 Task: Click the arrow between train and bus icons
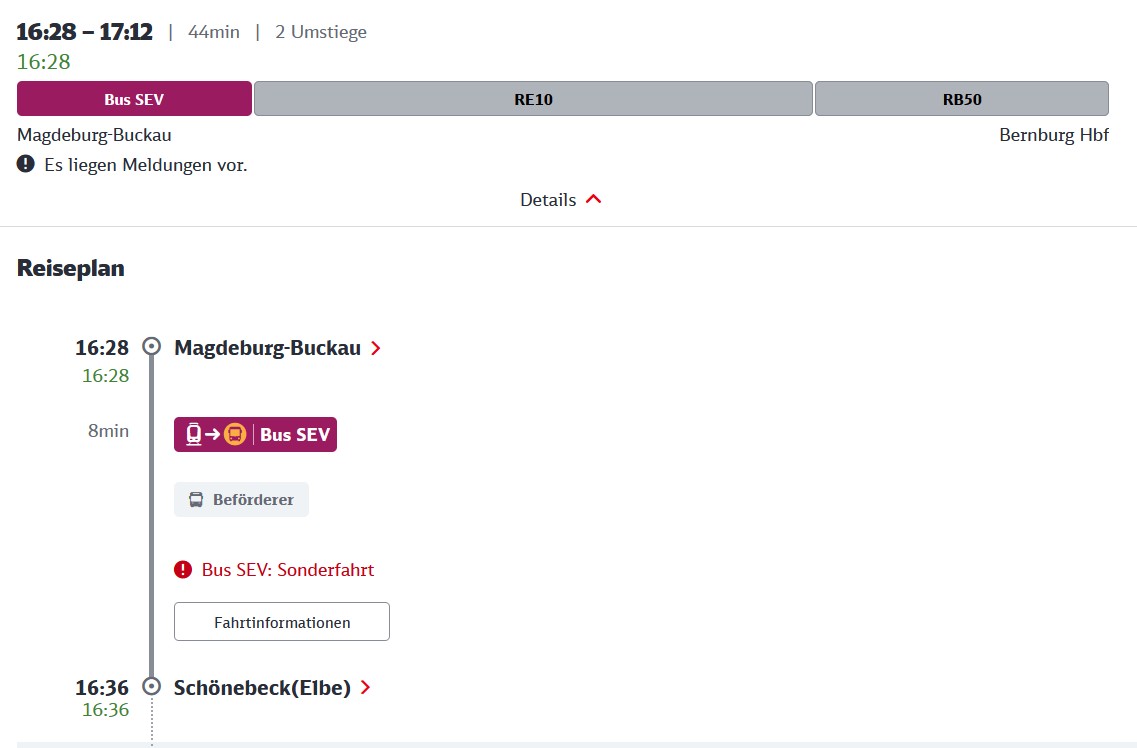pos(212,435)
